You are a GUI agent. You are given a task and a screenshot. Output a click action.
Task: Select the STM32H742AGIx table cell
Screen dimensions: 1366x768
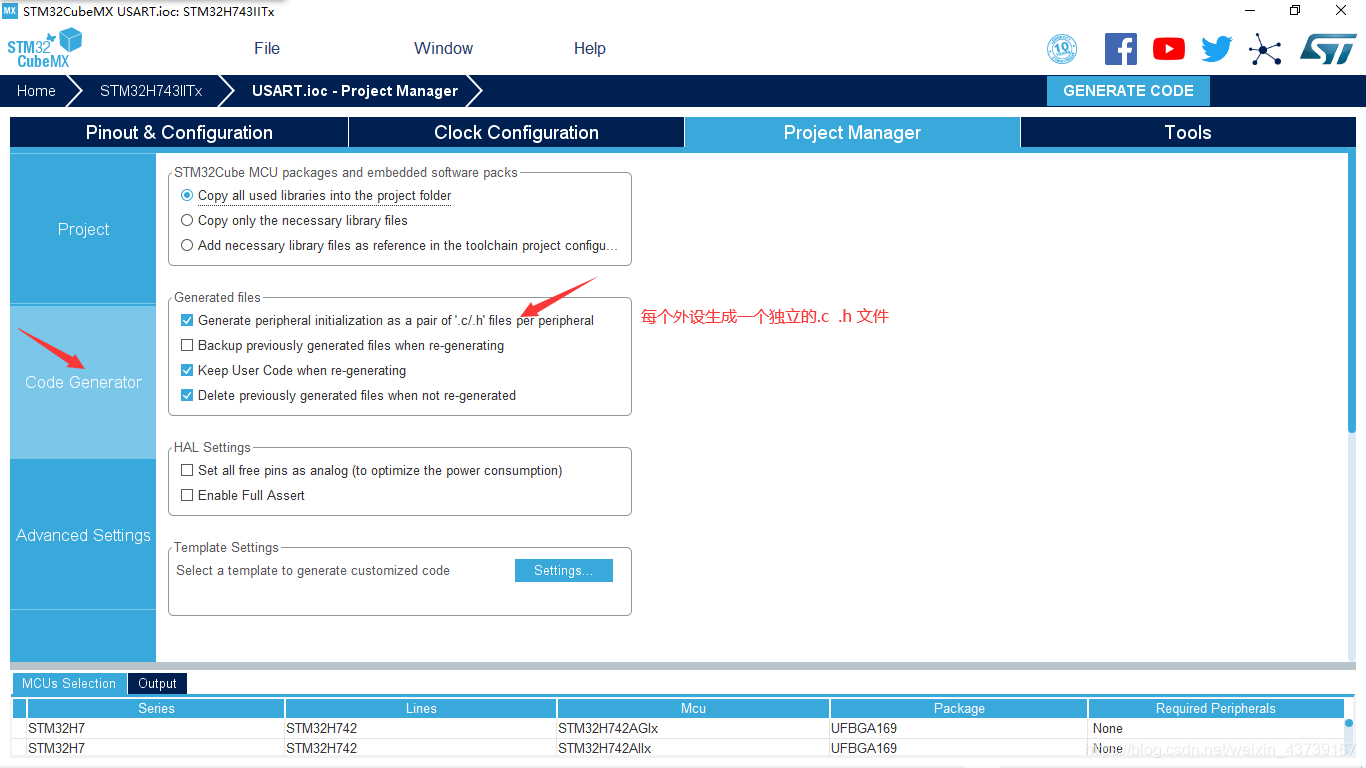[693, 728]
